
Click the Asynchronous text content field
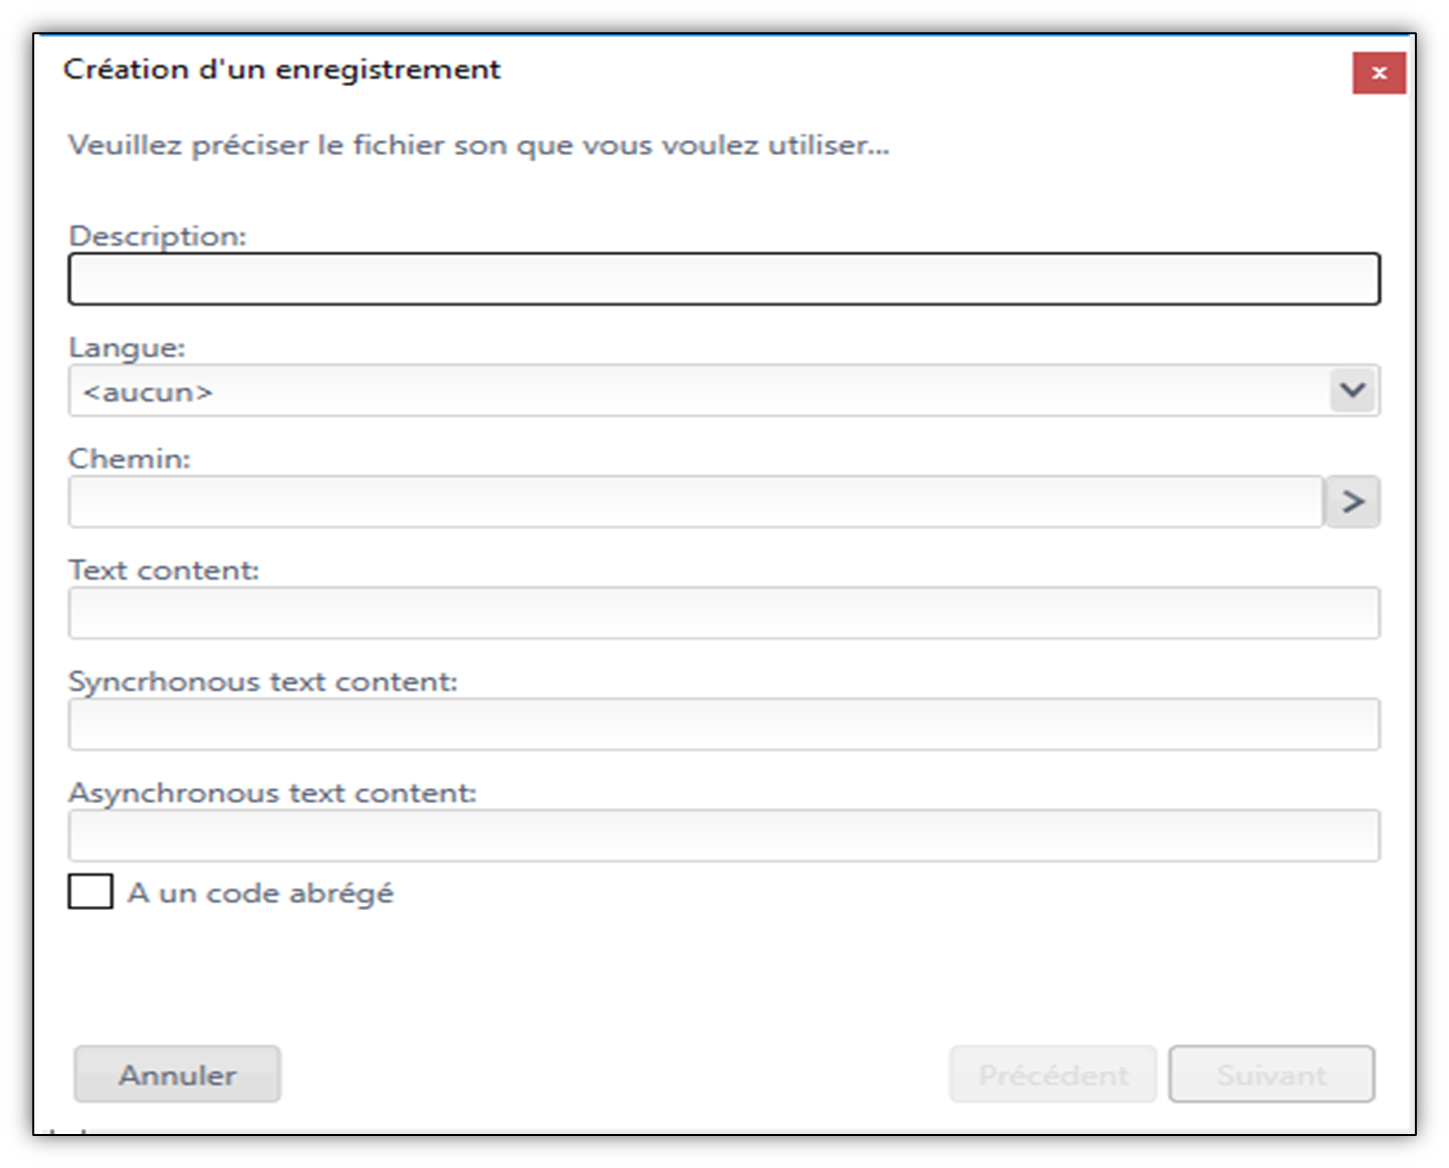click(724, 835)
